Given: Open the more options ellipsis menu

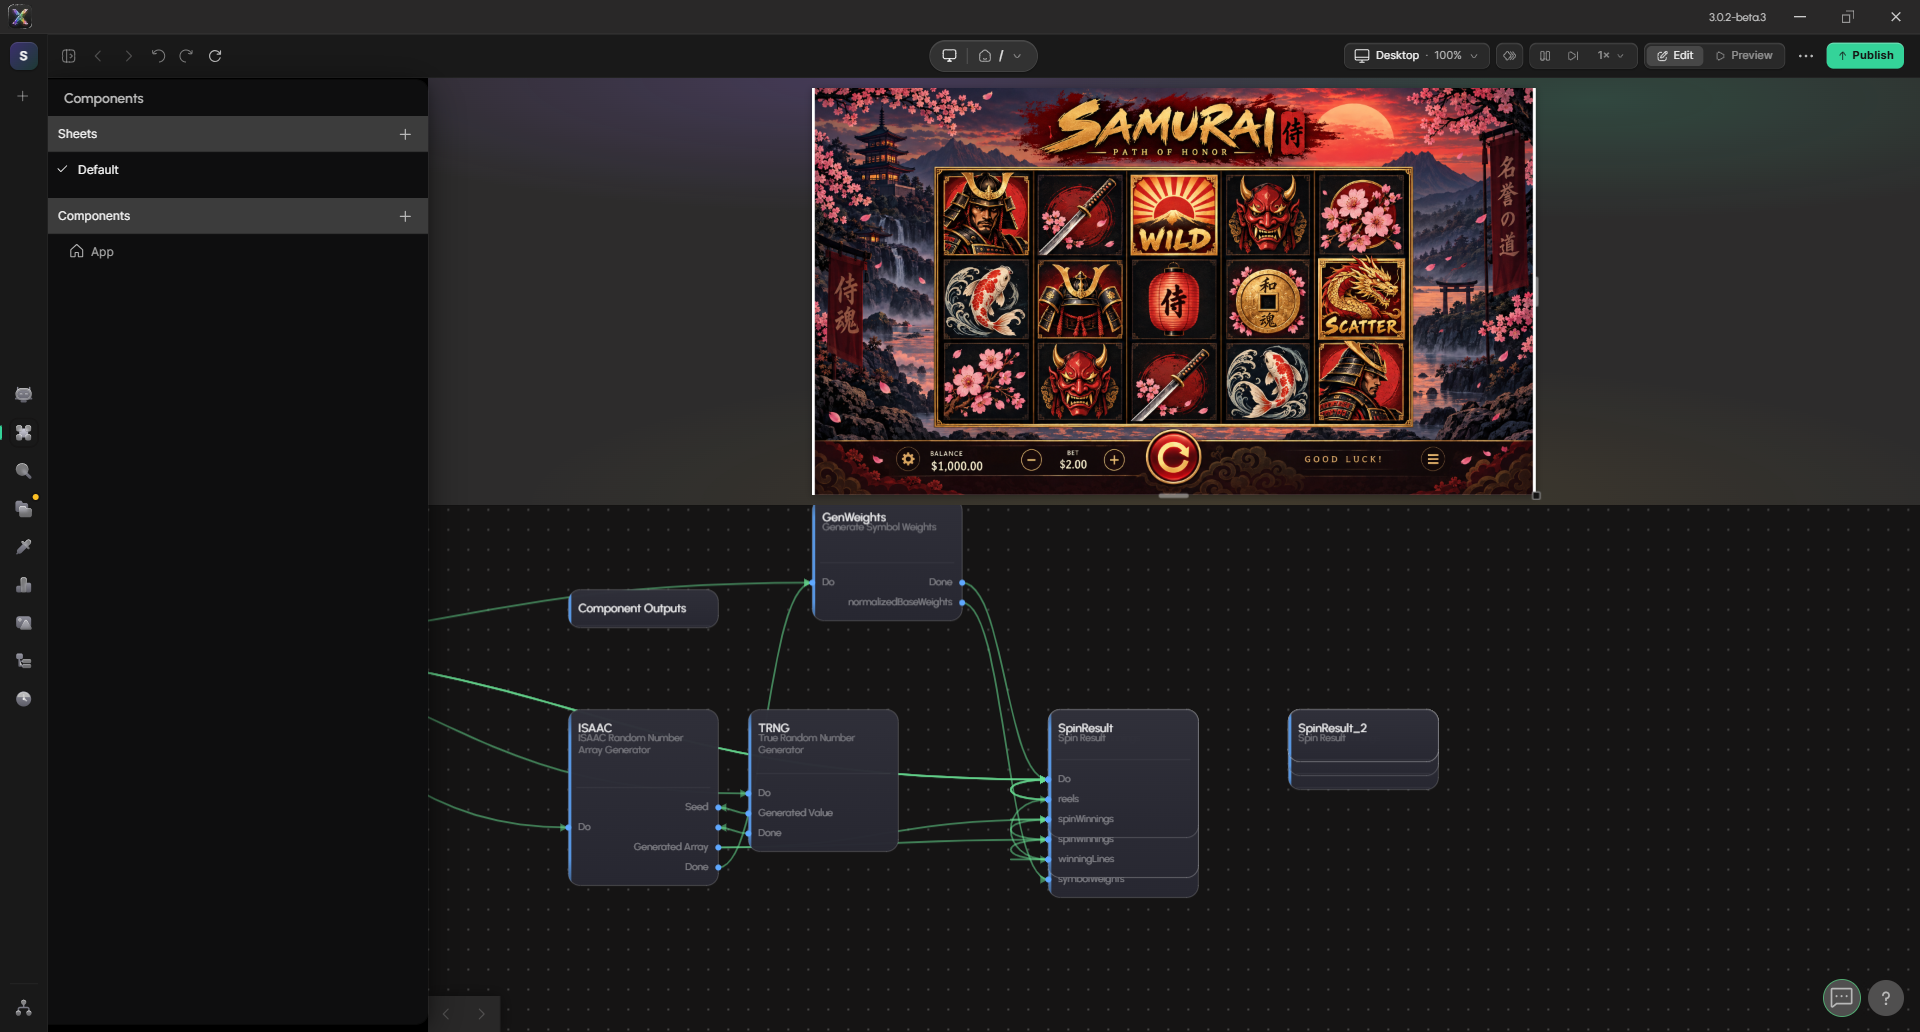Looking at the screenshot, I should 1805,56.
